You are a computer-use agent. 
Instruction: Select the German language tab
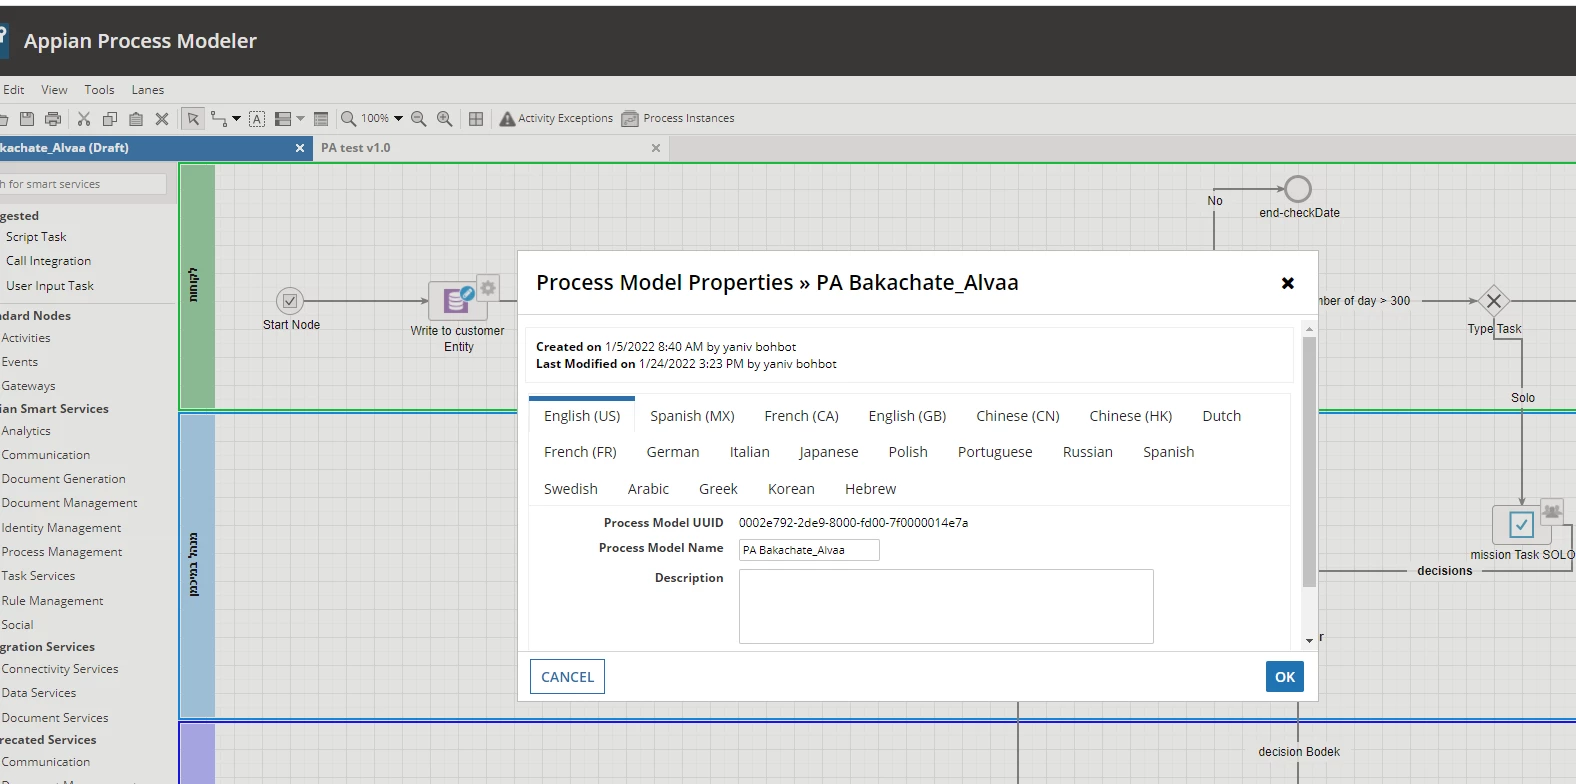pos(673,452)
